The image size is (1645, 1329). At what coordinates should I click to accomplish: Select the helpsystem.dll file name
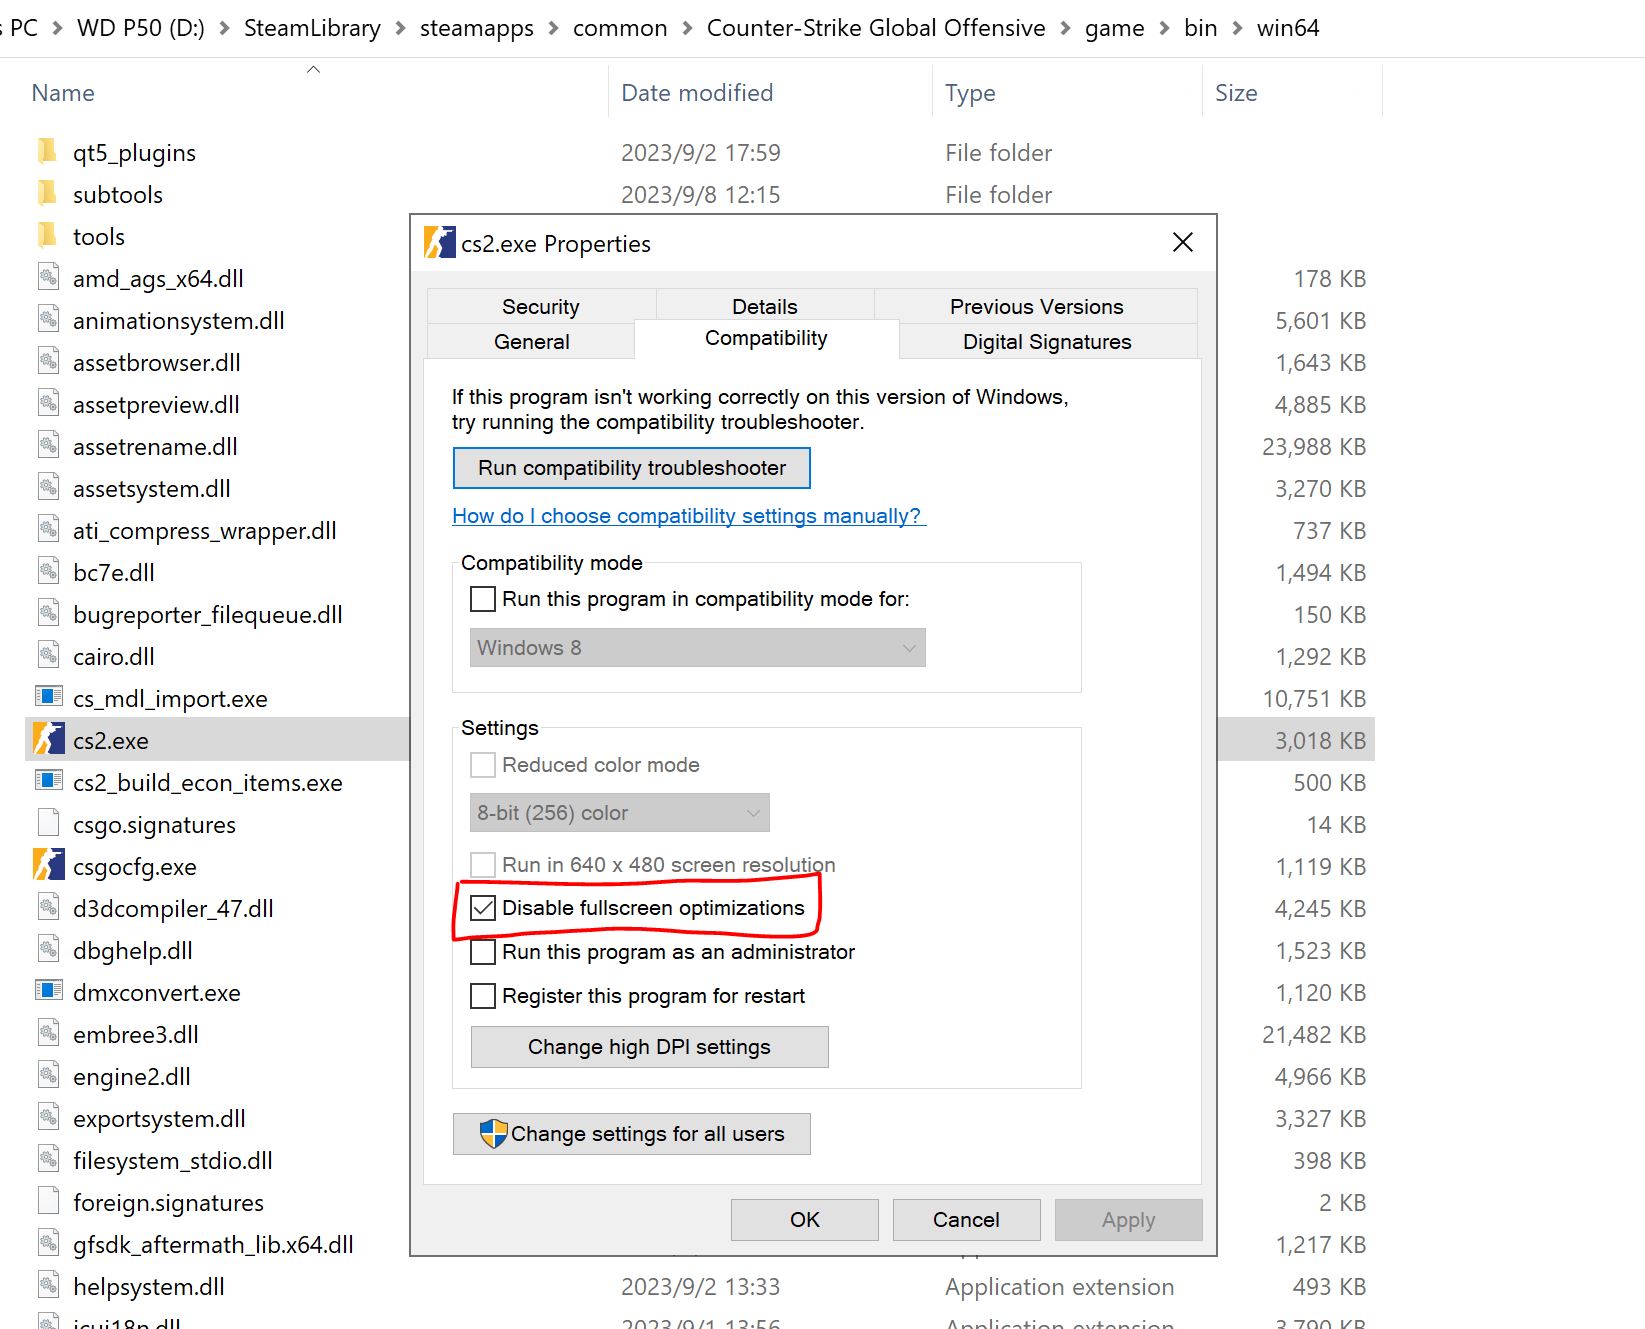pos(149,1286)
